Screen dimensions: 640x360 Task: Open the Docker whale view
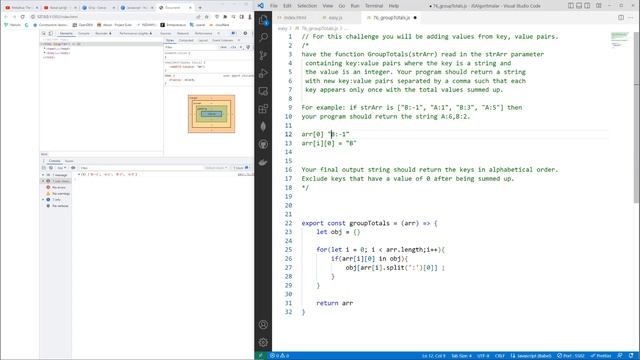click(x=263, y=162)
